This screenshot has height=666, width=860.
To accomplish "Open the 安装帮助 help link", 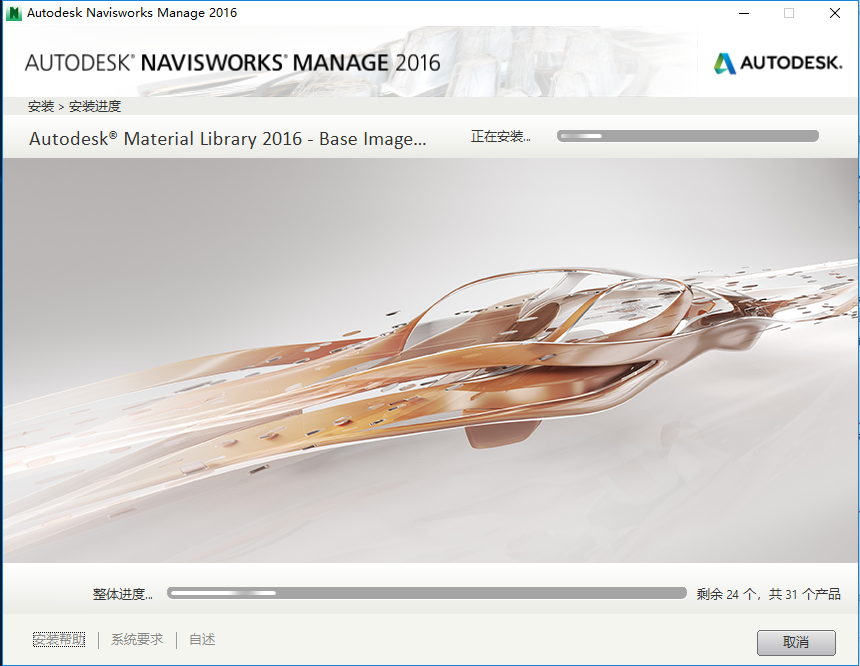I will click(59, 640).
